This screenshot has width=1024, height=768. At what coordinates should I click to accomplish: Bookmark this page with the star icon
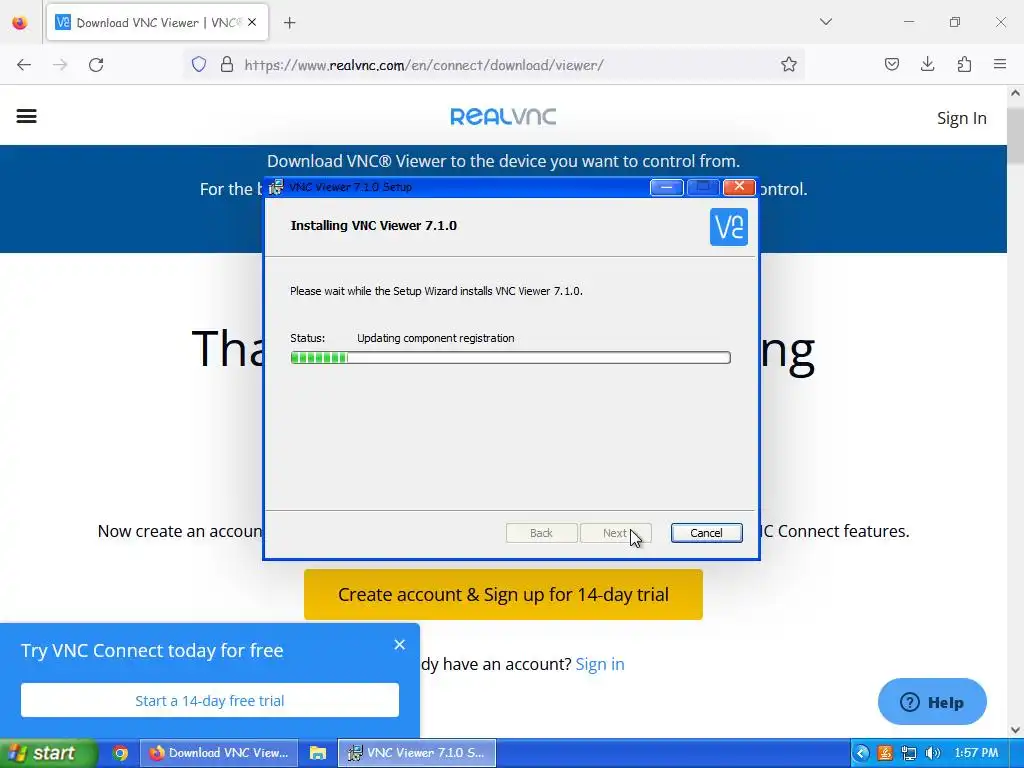coord(789,65)
